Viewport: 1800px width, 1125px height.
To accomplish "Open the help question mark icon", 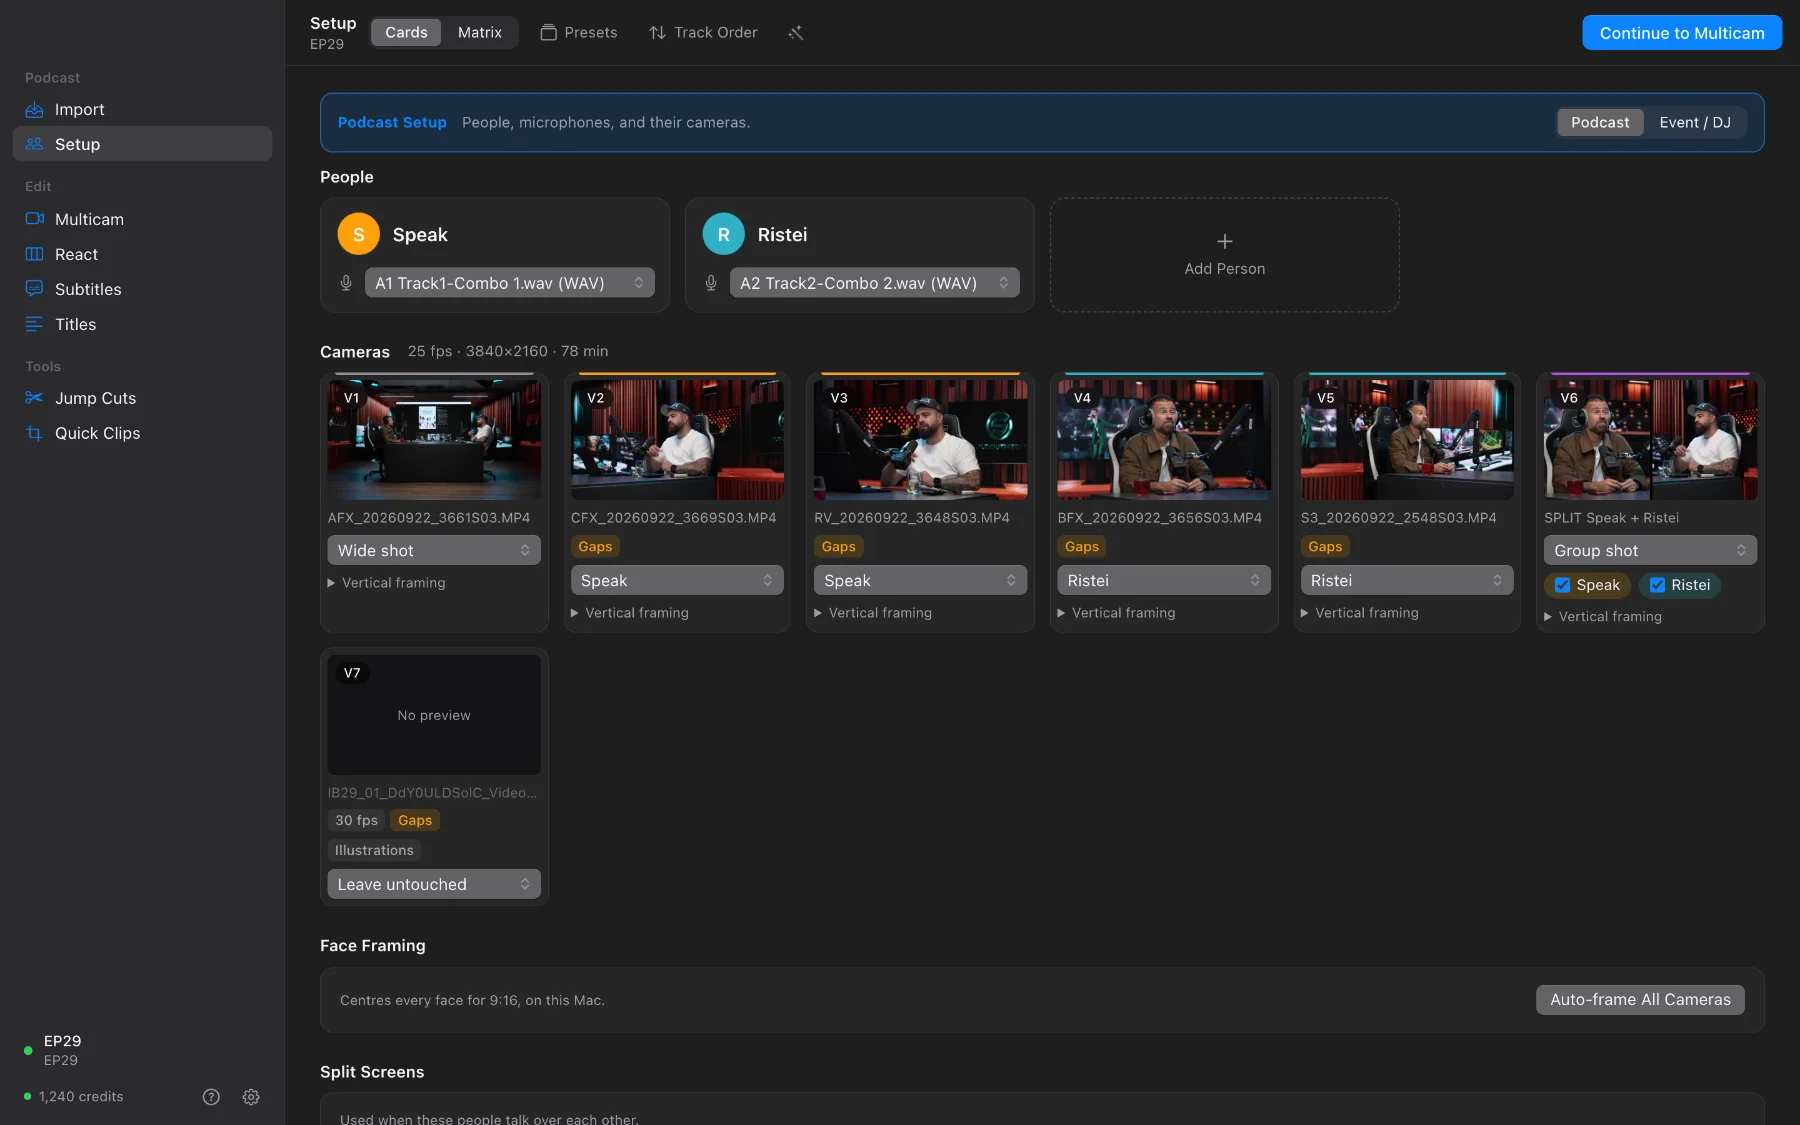I will 211,1097.
